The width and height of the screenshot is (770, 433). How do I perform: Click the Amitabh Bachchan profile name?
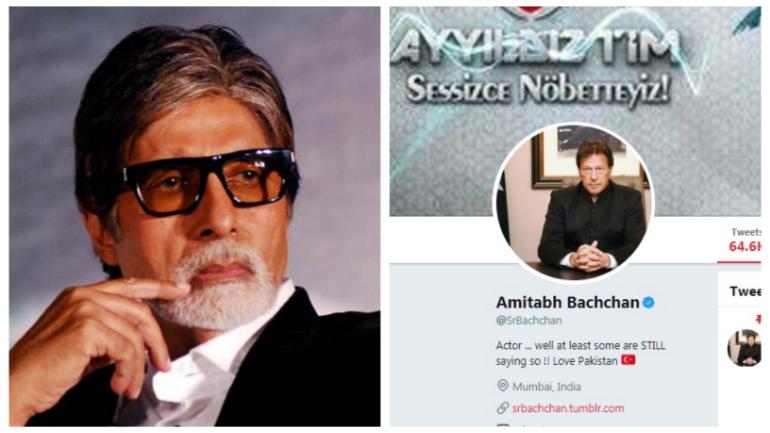pyautogui.click(x=568, y=302)
